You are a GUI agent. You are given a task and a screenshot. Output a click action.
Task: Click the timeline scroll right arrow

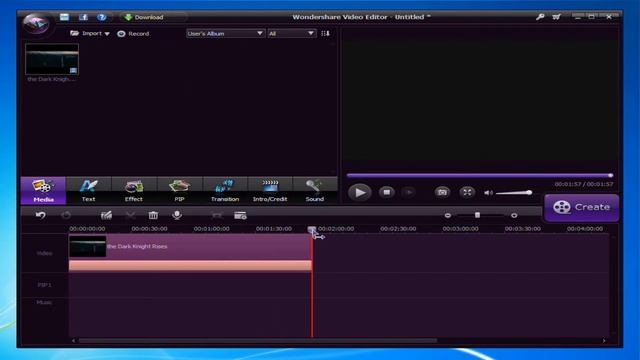pyautogui.click(x=604, y=340)
